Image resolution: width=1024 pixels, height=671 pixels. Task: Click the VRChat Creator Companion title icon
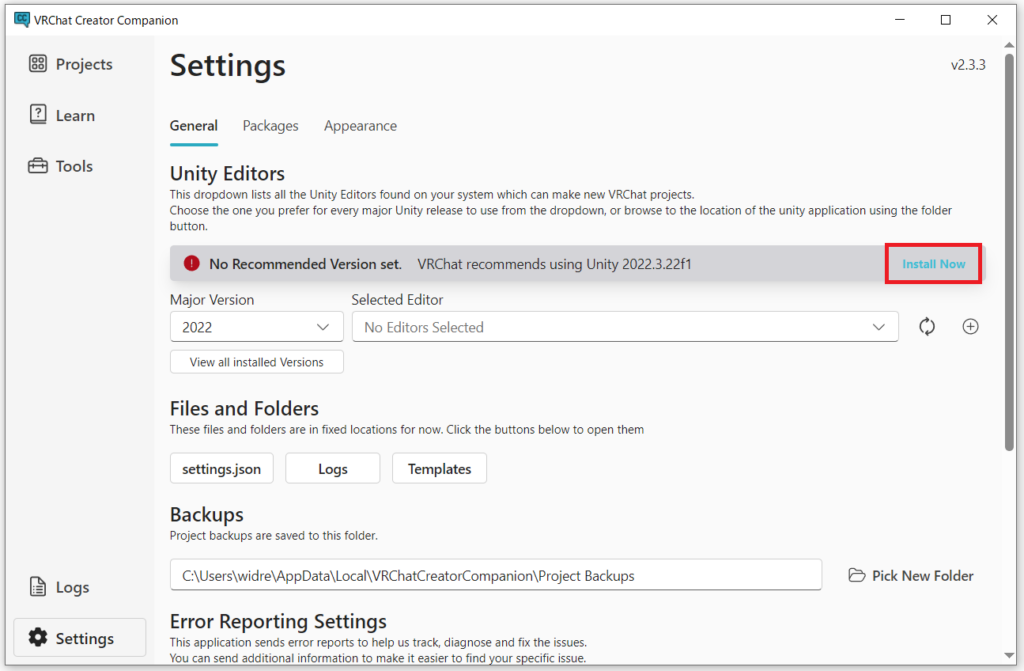[22, 20]
